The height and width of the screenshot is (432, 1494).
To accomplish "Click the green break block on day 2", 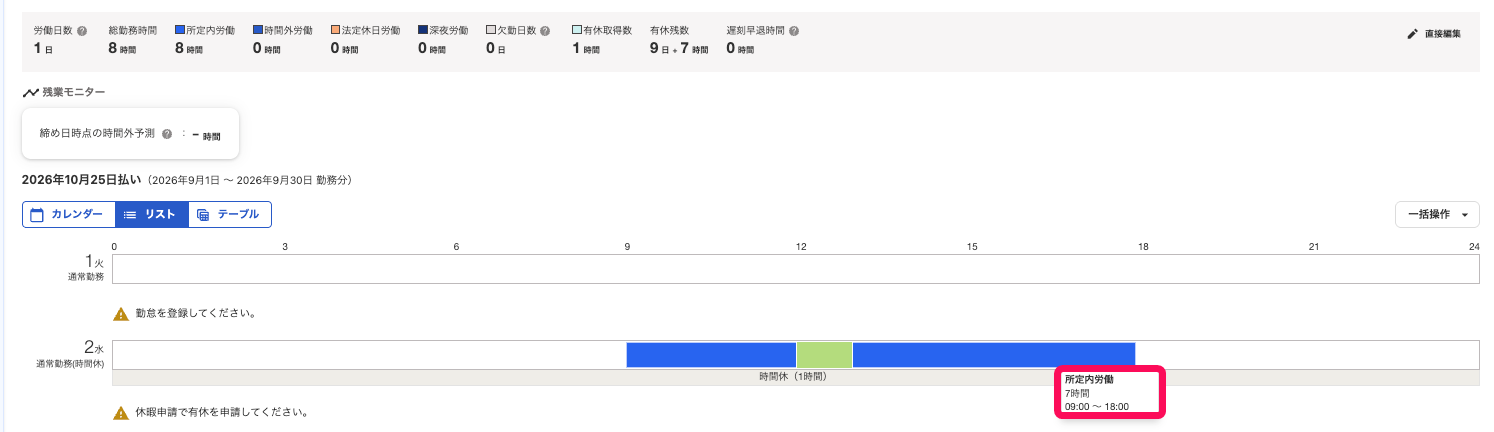I will 824,355.
